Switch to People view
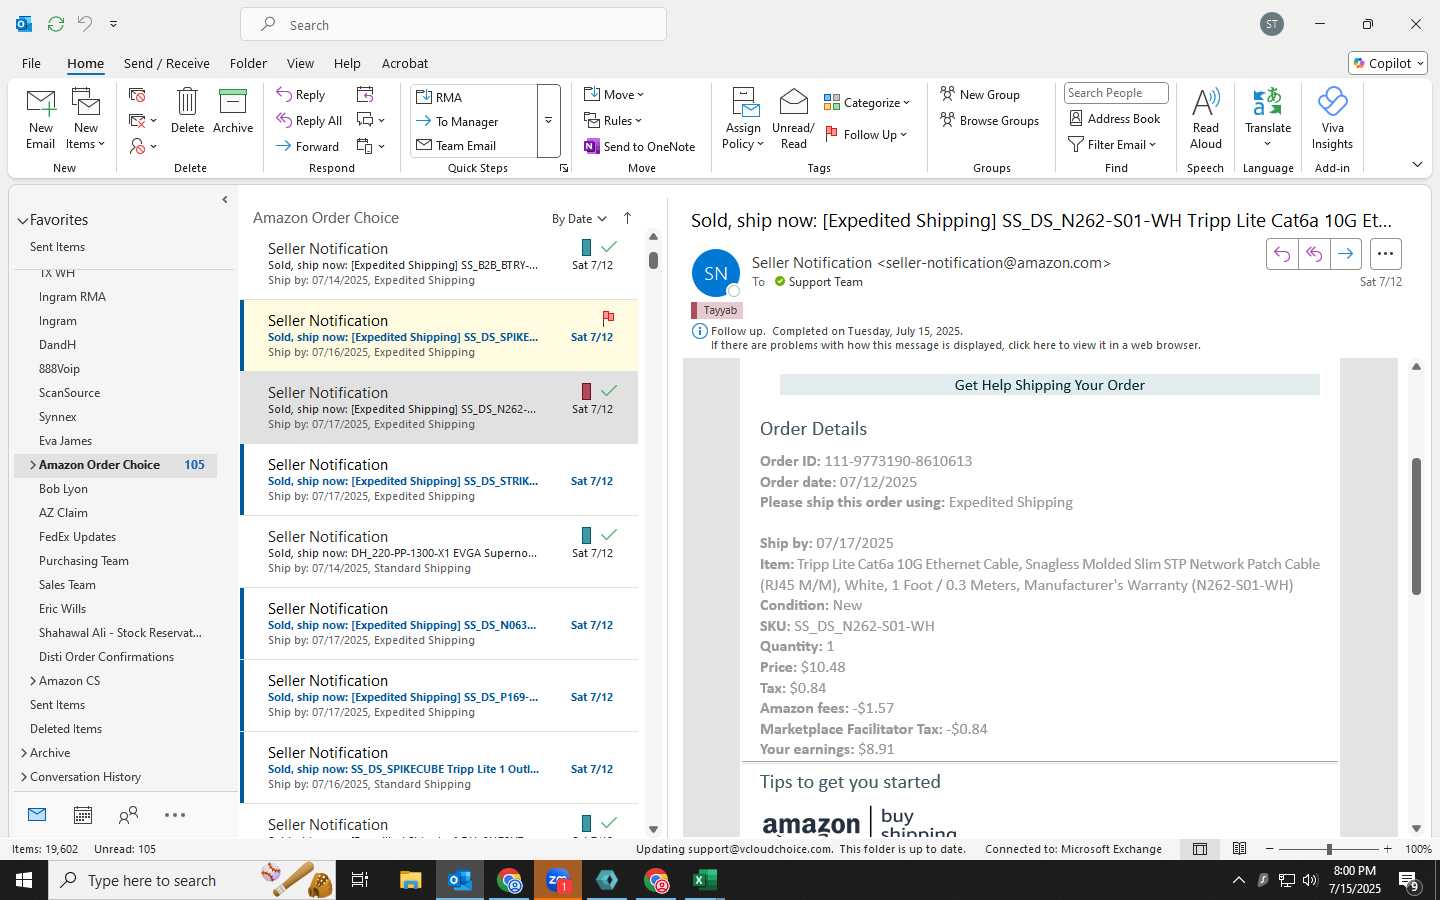 click(128, 815)
